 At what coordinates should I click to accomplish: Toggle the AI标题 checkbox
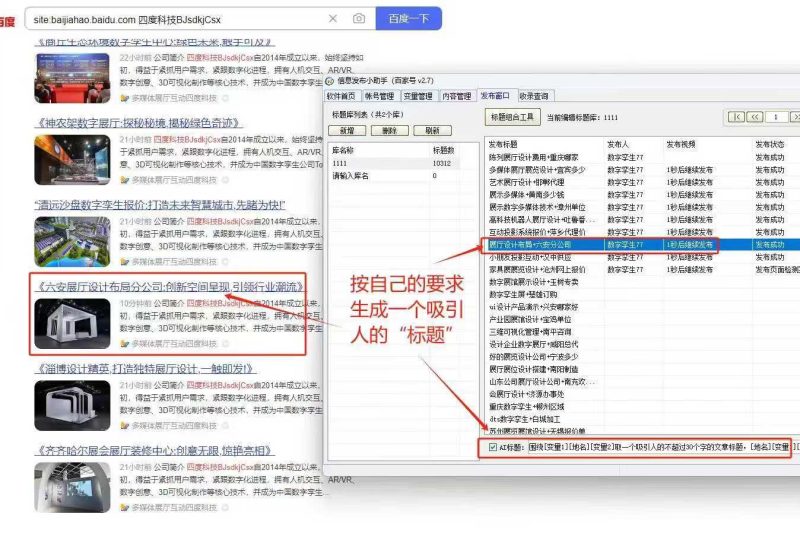click(x=492, y=447)
